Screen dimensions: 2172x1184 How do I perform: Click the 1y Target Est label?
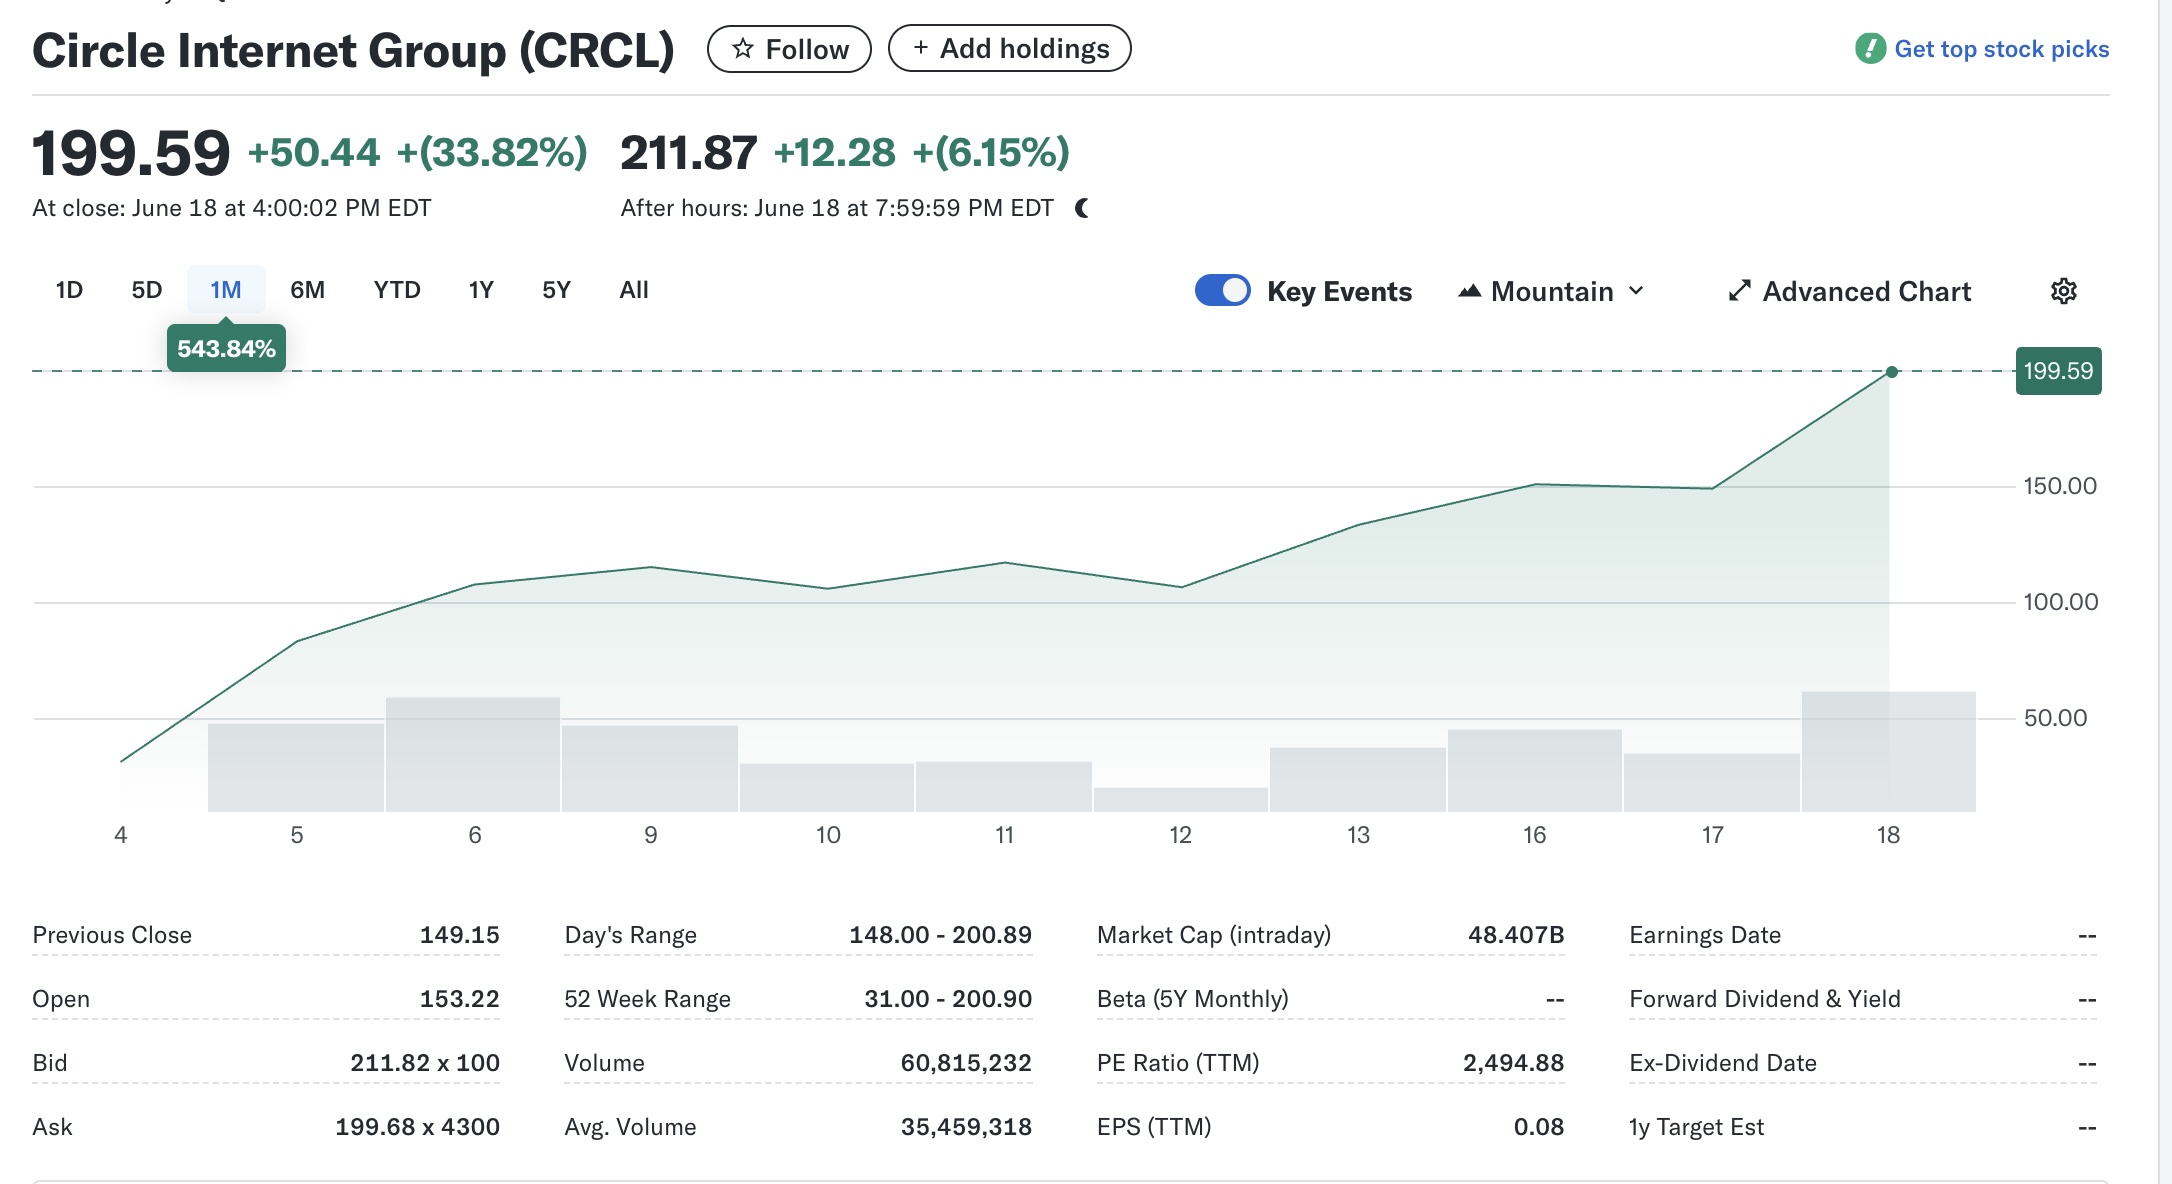(1696, 1127)
